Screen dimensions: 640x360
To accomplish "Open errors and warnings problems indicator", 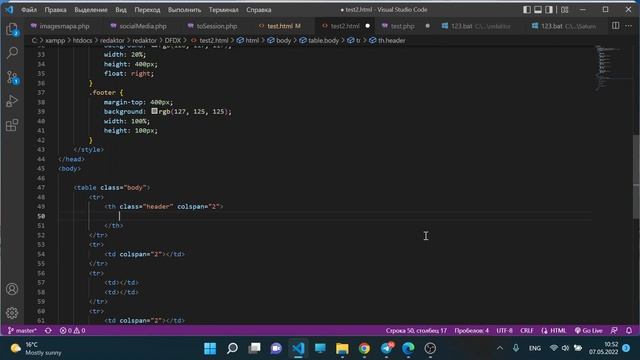I will [x=73, y=330].
